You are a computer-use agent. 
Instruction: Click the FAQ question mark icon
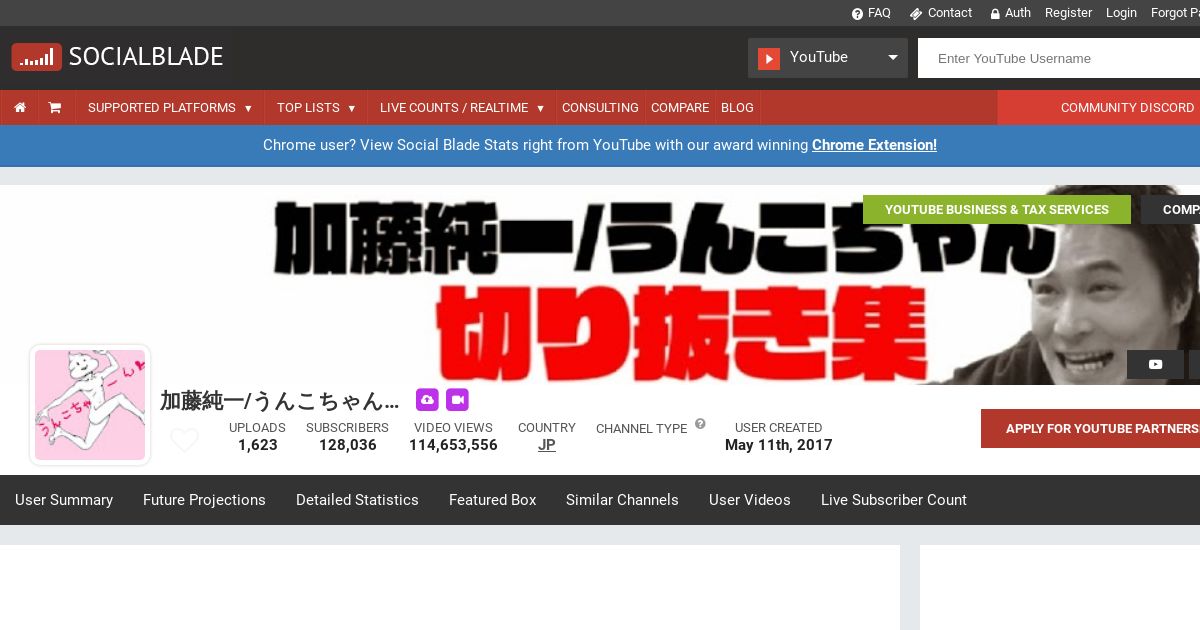pos(857,14)
